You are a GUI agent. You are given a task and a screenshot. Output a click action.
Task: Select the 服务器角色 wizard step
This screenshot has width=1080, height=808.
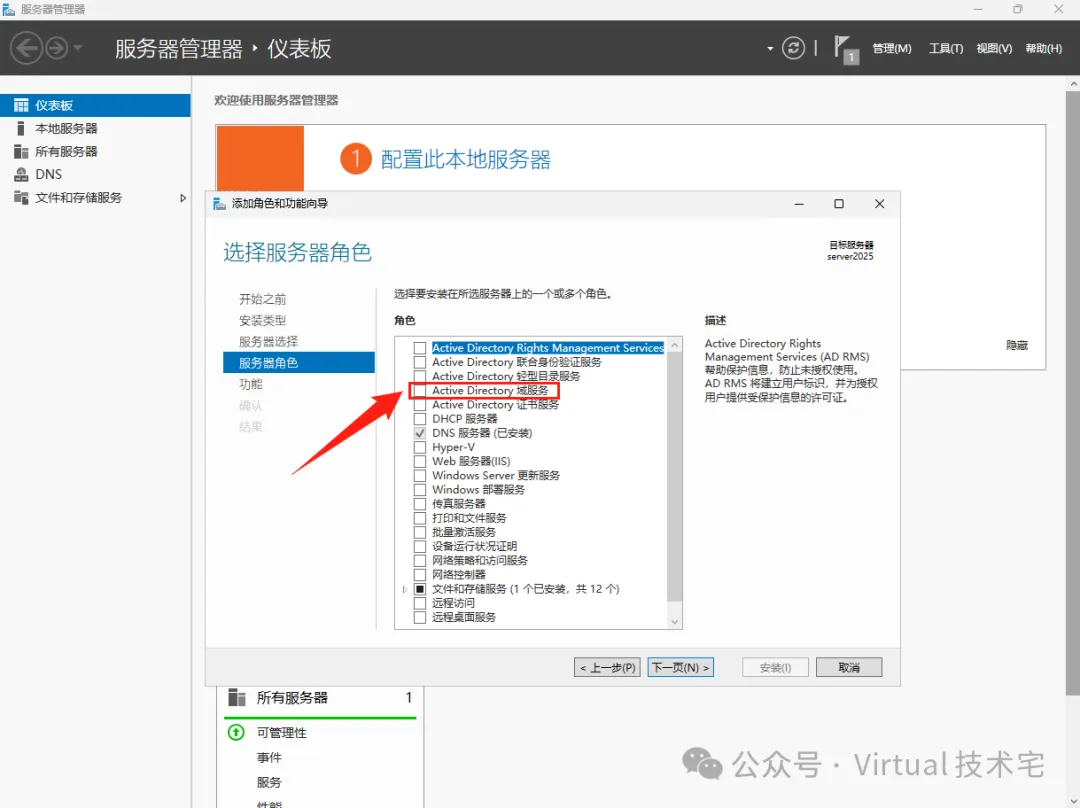point(299,363)
